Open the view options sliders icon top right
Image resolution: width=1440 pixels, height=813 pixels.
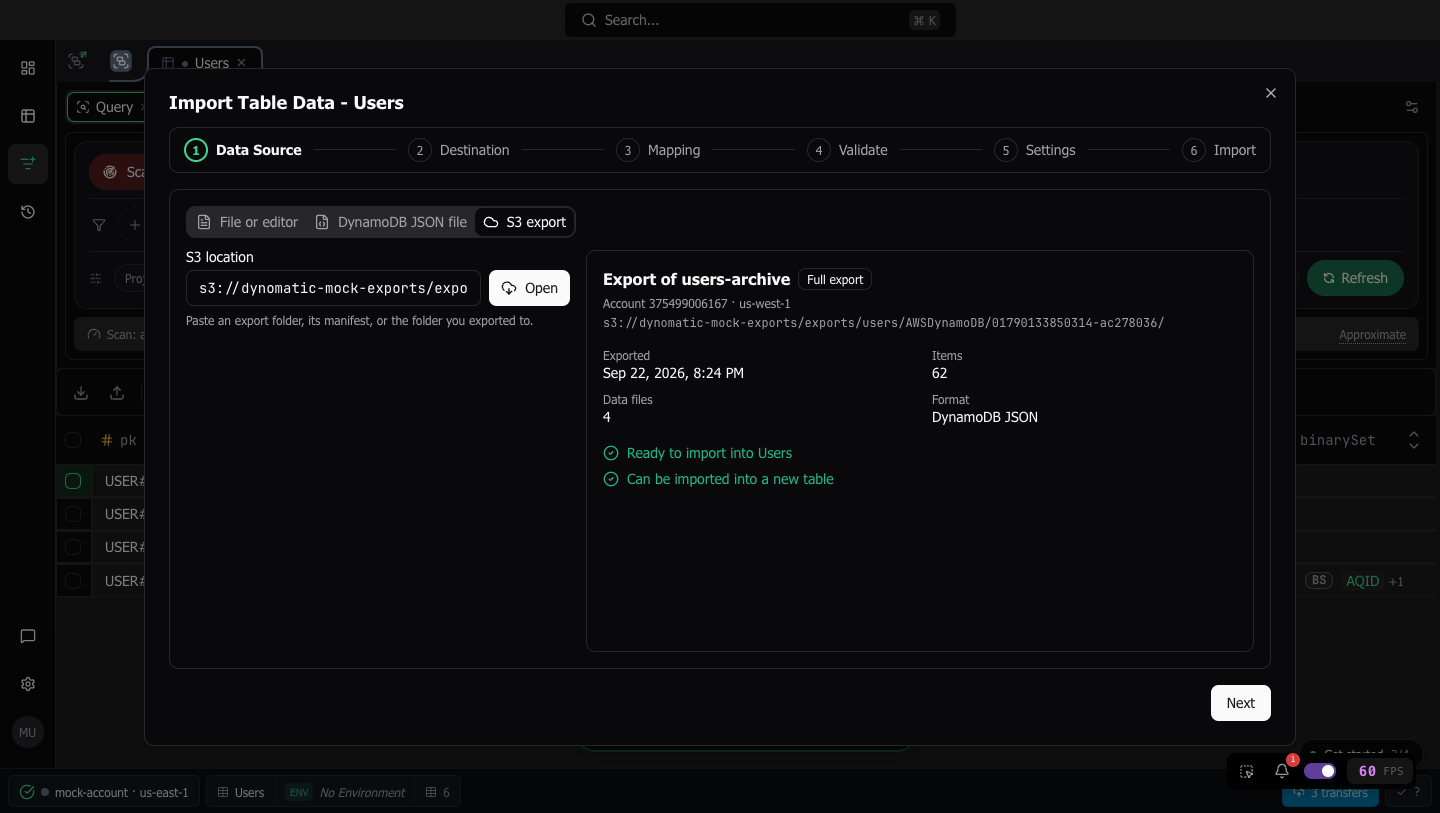tap(1412, 107)
